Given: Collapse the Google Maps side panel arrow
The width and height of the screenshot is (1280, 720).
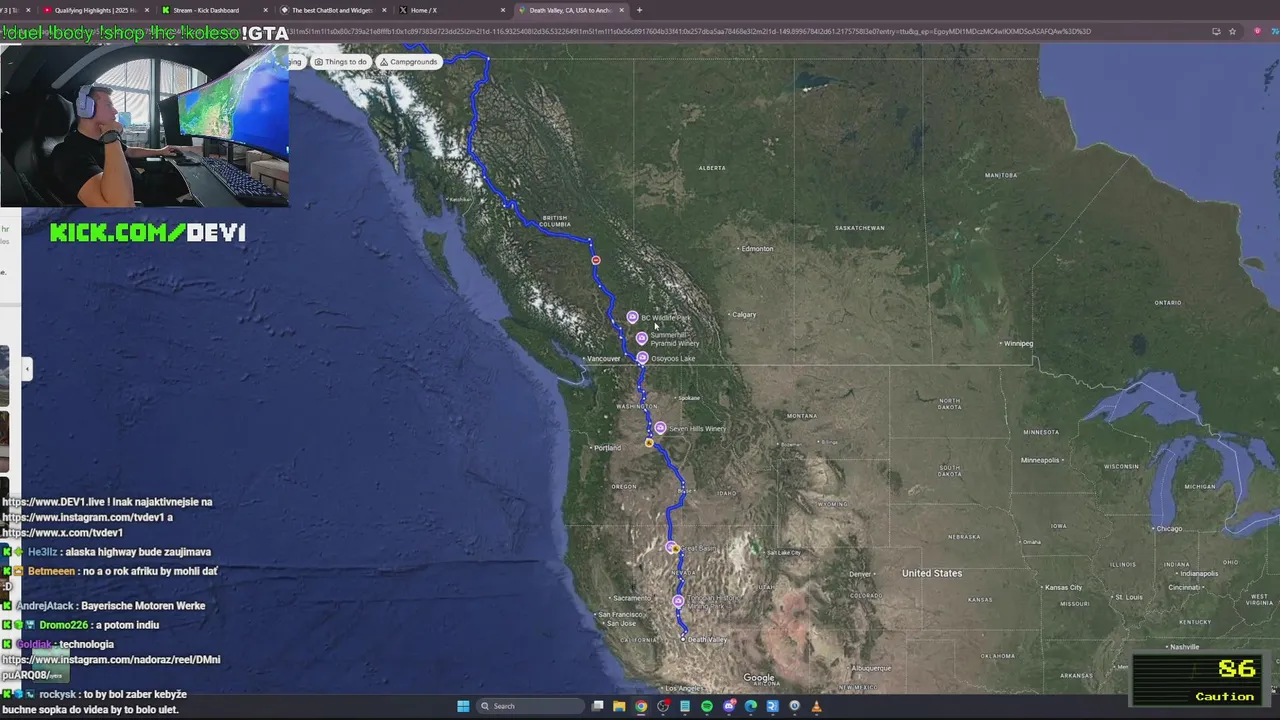Looking at the screenshot, I should [27, 369].
